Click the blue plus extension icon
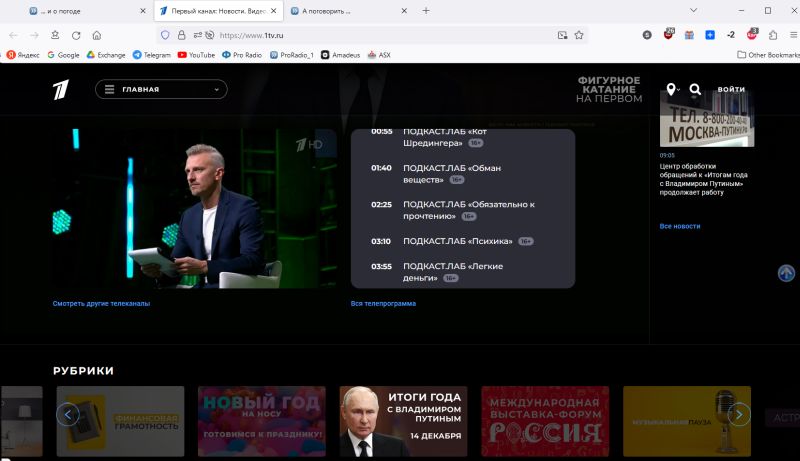 (x=710, y=35)
